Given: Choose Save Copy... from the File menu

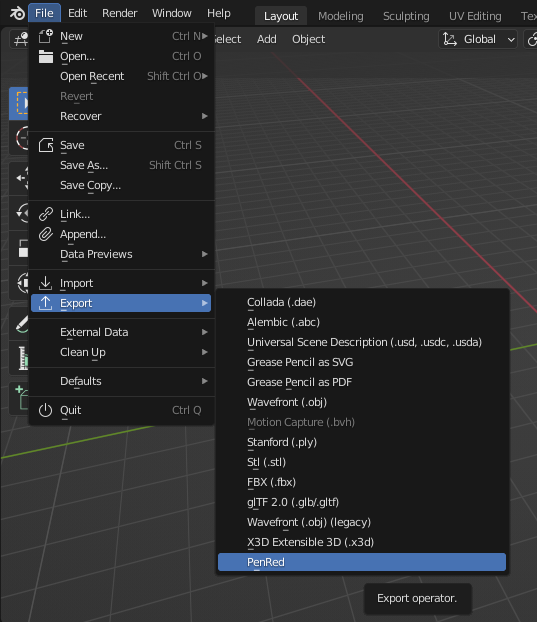Looking at the screenshot, I should click(x=121, y=185).
